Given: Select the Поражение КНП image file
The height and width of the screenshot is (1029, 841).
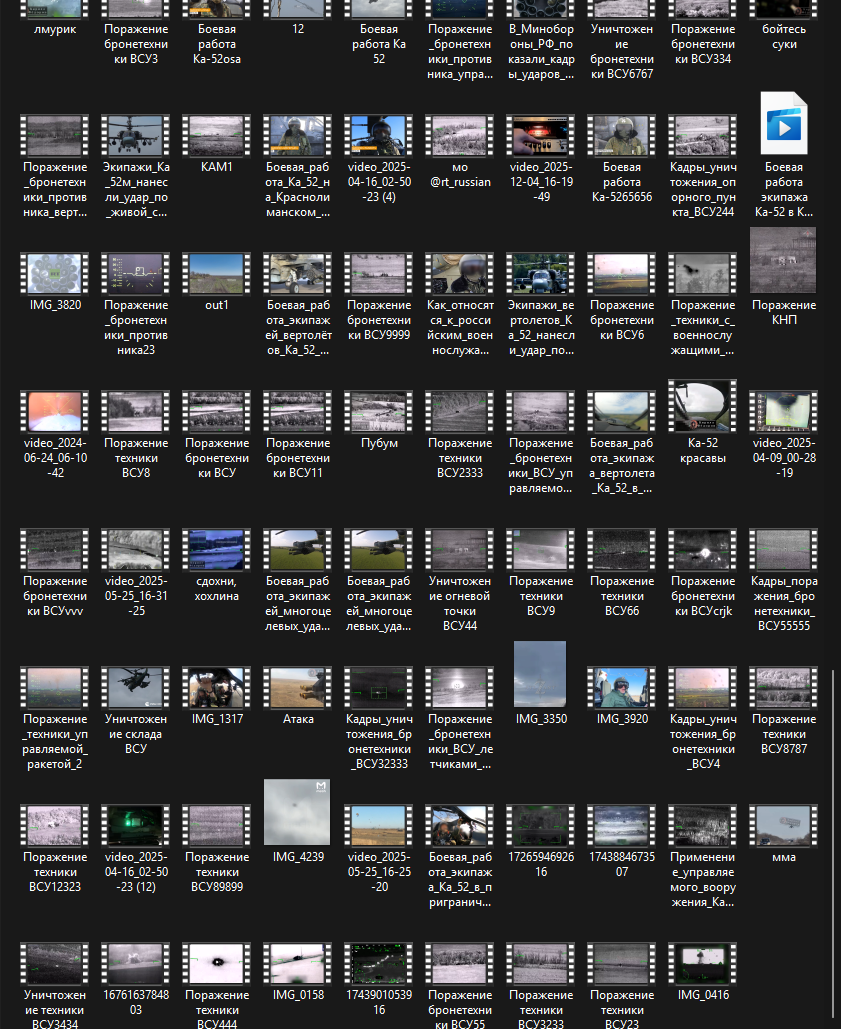Looking at the screenshot, I should [784, 277].
